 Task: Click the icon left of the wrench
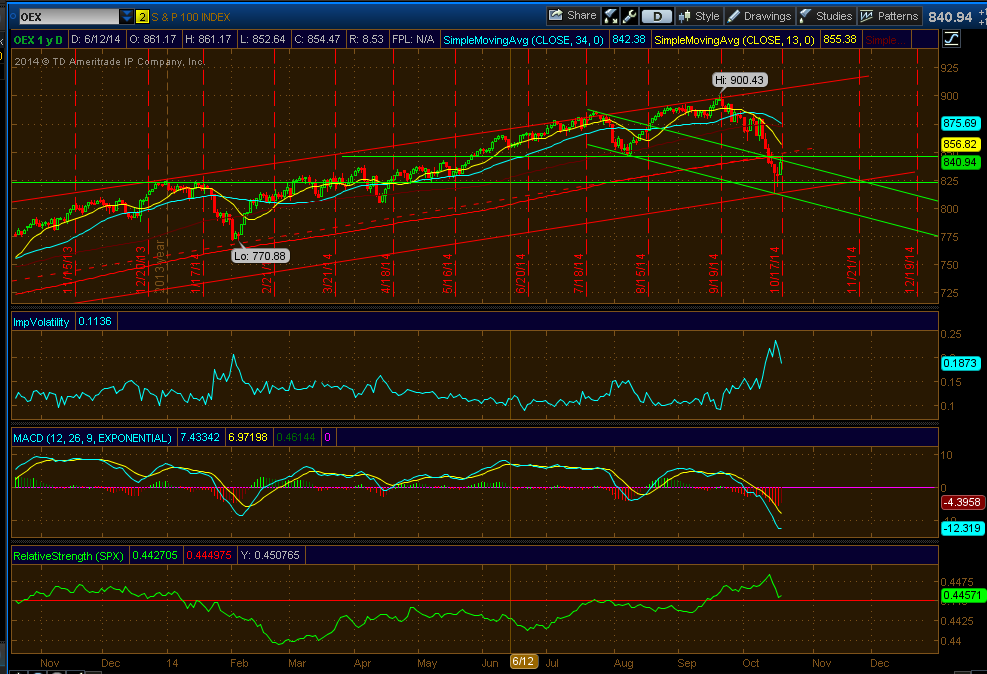(611, 16)
